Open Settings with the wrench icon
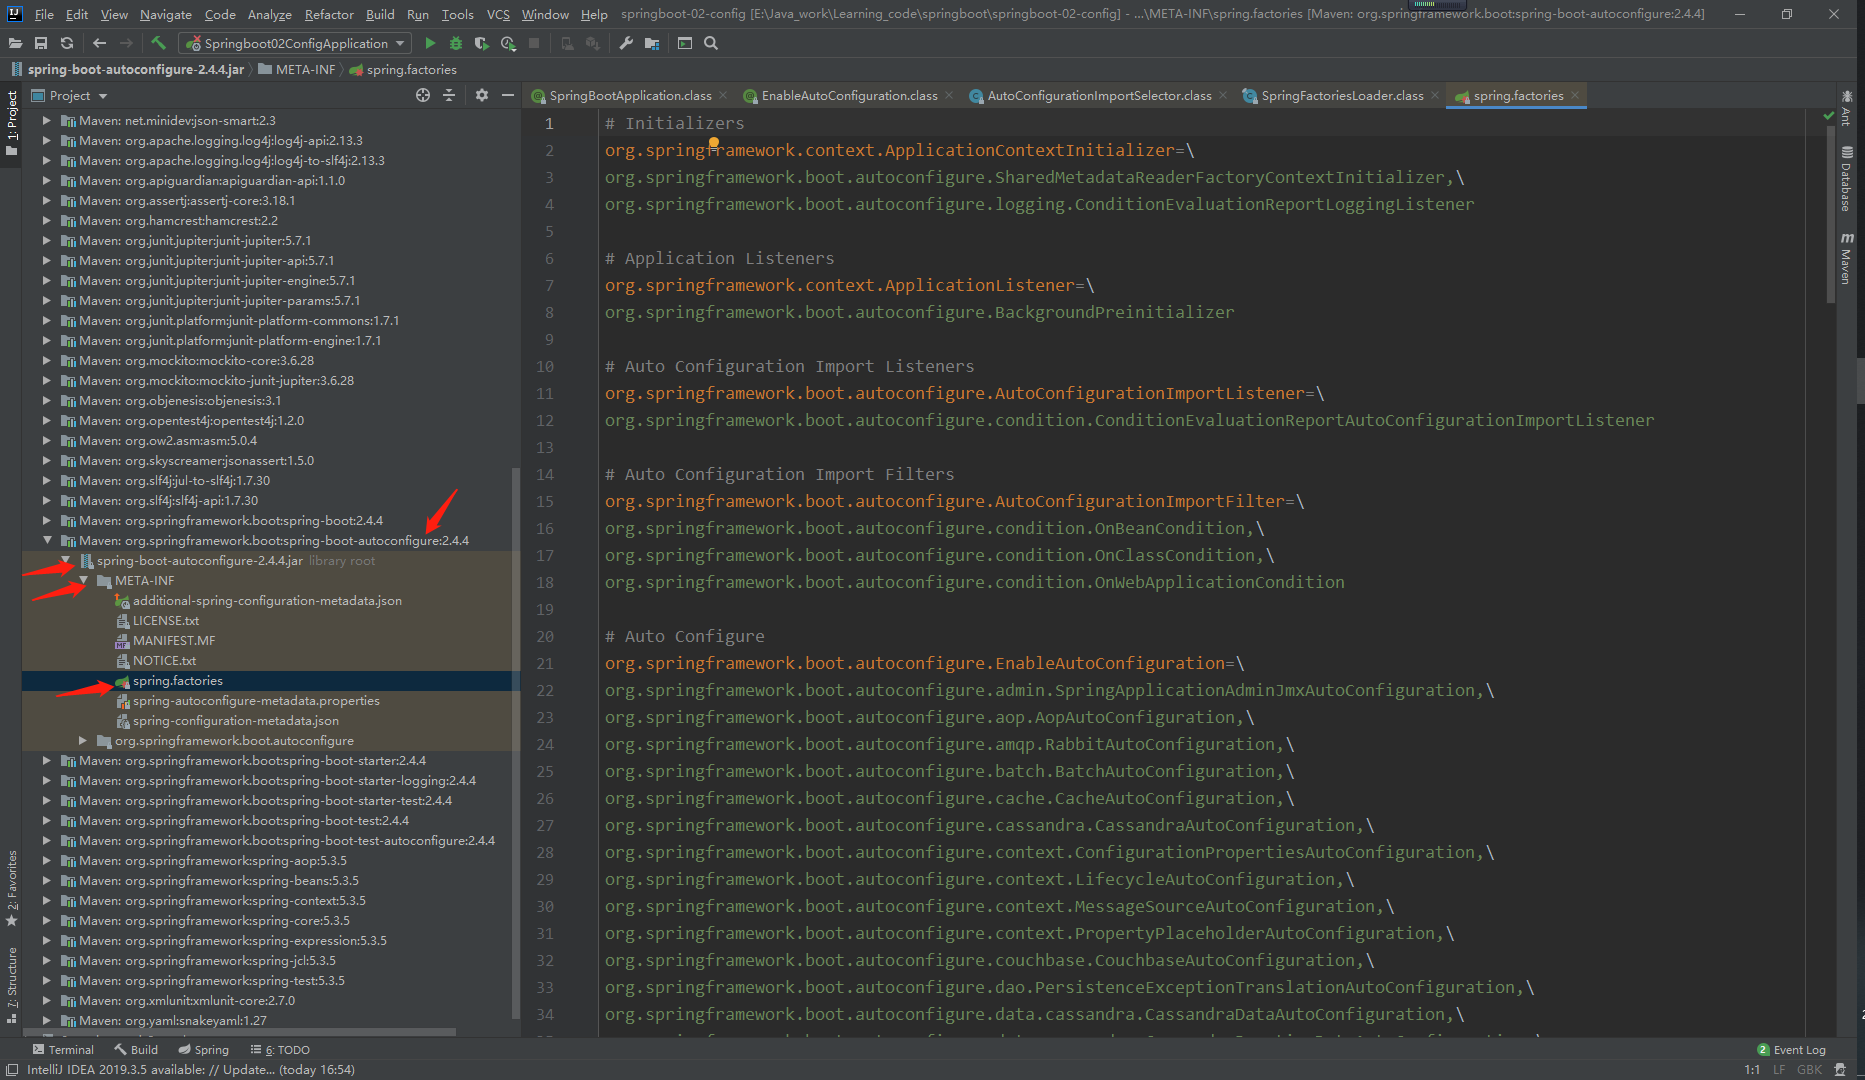 click(x=626, y=43)
